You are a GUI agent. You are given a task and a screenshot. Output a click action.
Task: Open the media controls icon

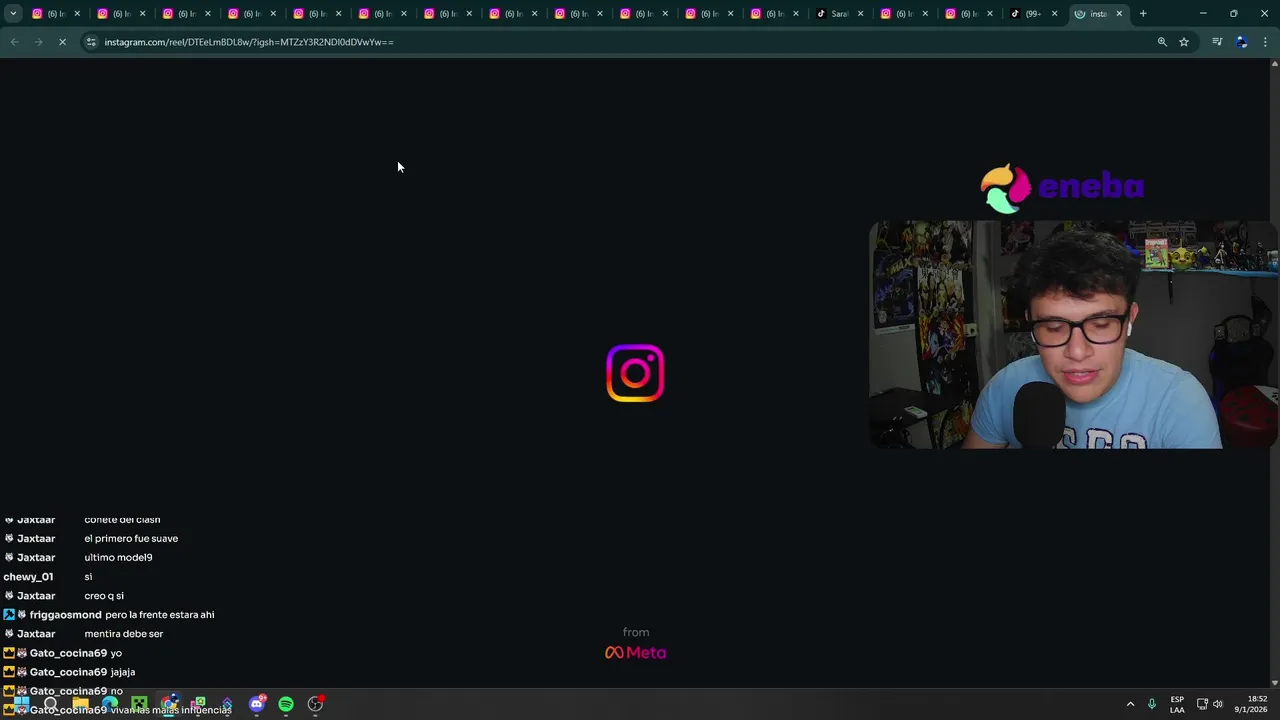pos(1217,42)
